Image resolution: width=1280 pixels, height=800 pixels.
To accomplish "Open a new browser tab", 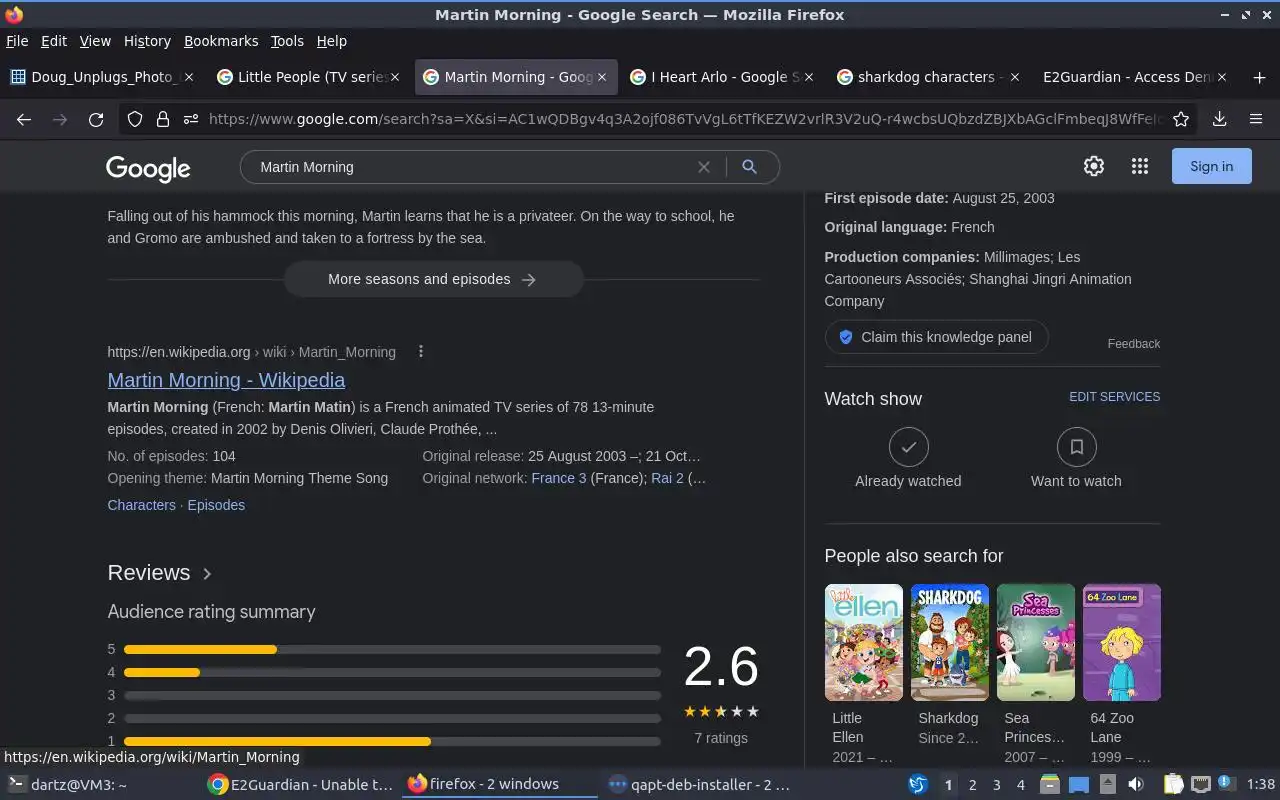I will (x=1259, y=77).
